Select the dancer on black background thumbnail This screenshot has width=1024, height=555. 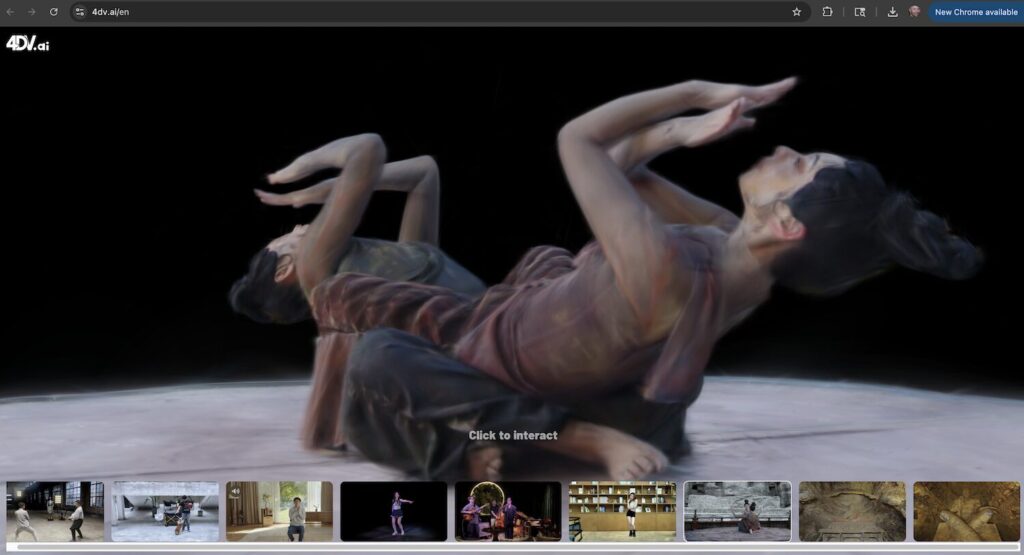394,511
